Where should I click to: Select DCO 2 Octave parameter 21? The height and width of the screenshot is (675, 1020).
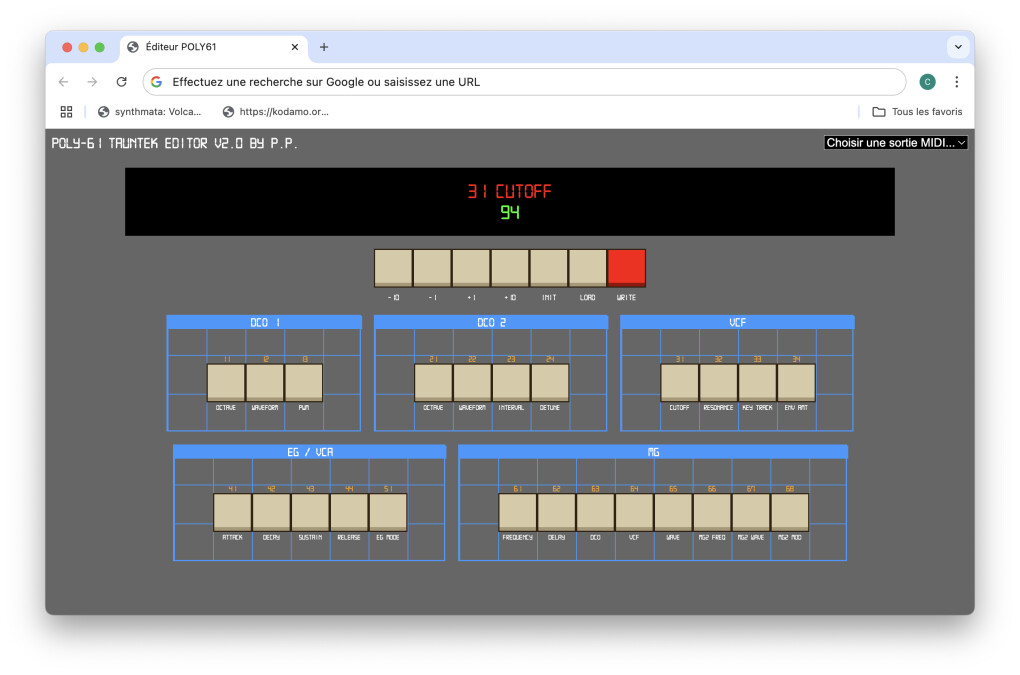pyautogui.click(x=433, y=382)
